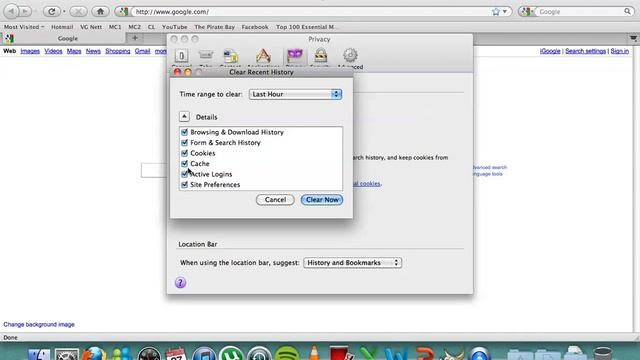Click Change background image link
The image size is (640, 360).
pyautogui.click(x=39, y=324)
